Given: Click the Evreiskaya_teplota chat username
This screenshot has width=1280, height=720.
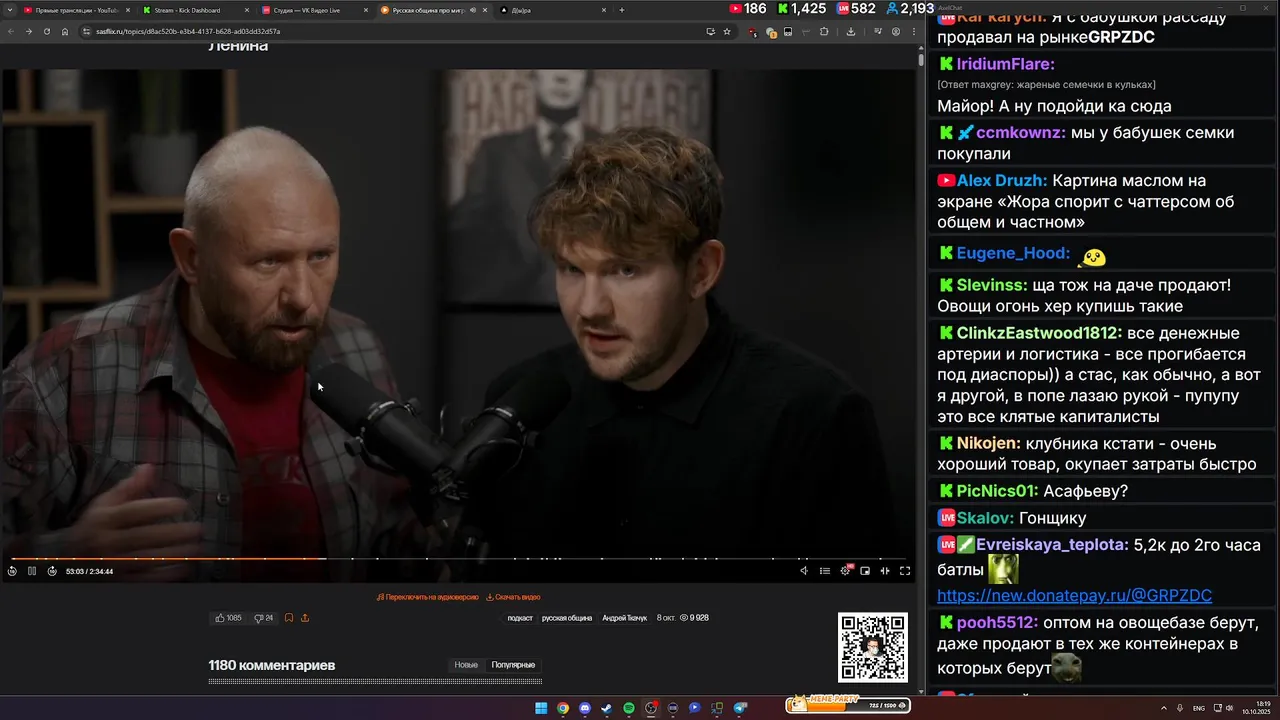Looking at the screenshot, I should (x=1054, y=545).
